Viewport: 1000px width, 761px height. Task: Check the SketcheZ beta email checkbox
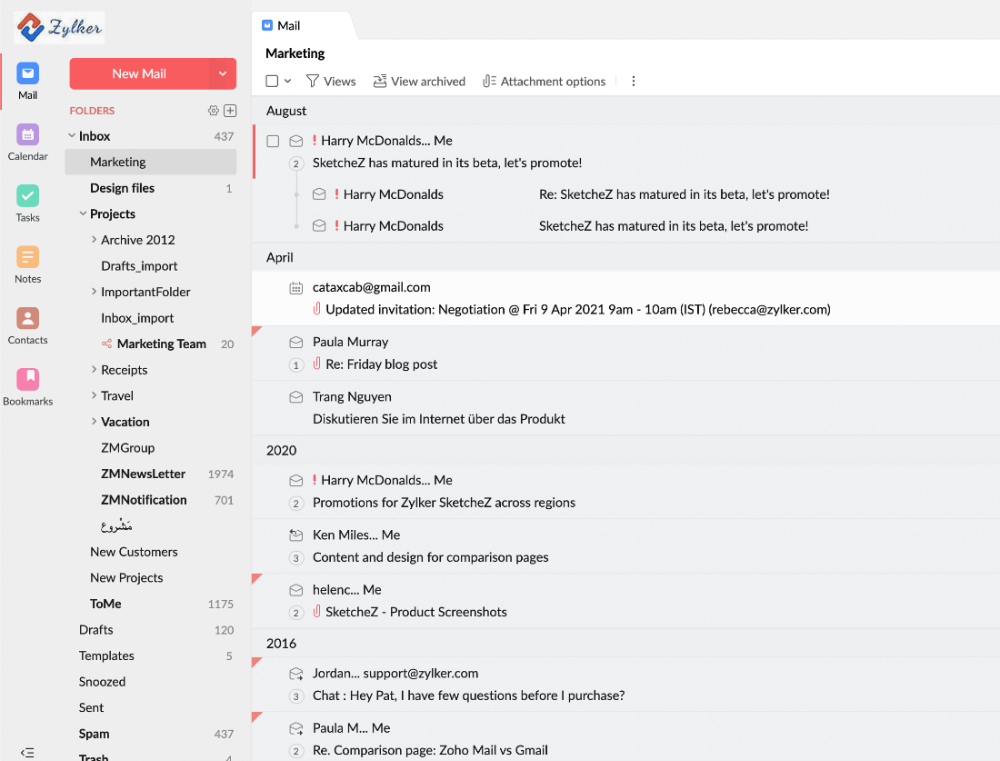point(273,141)
